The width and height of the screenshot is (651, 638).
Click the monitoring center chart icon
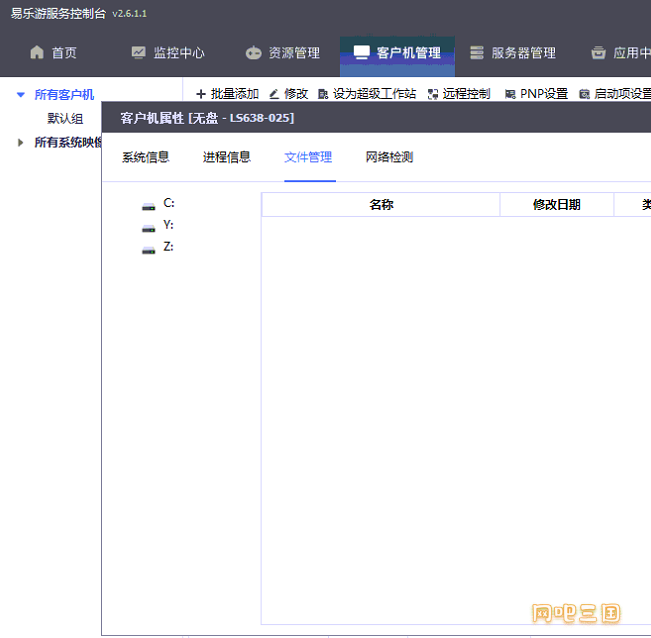[x=138, y=52]
